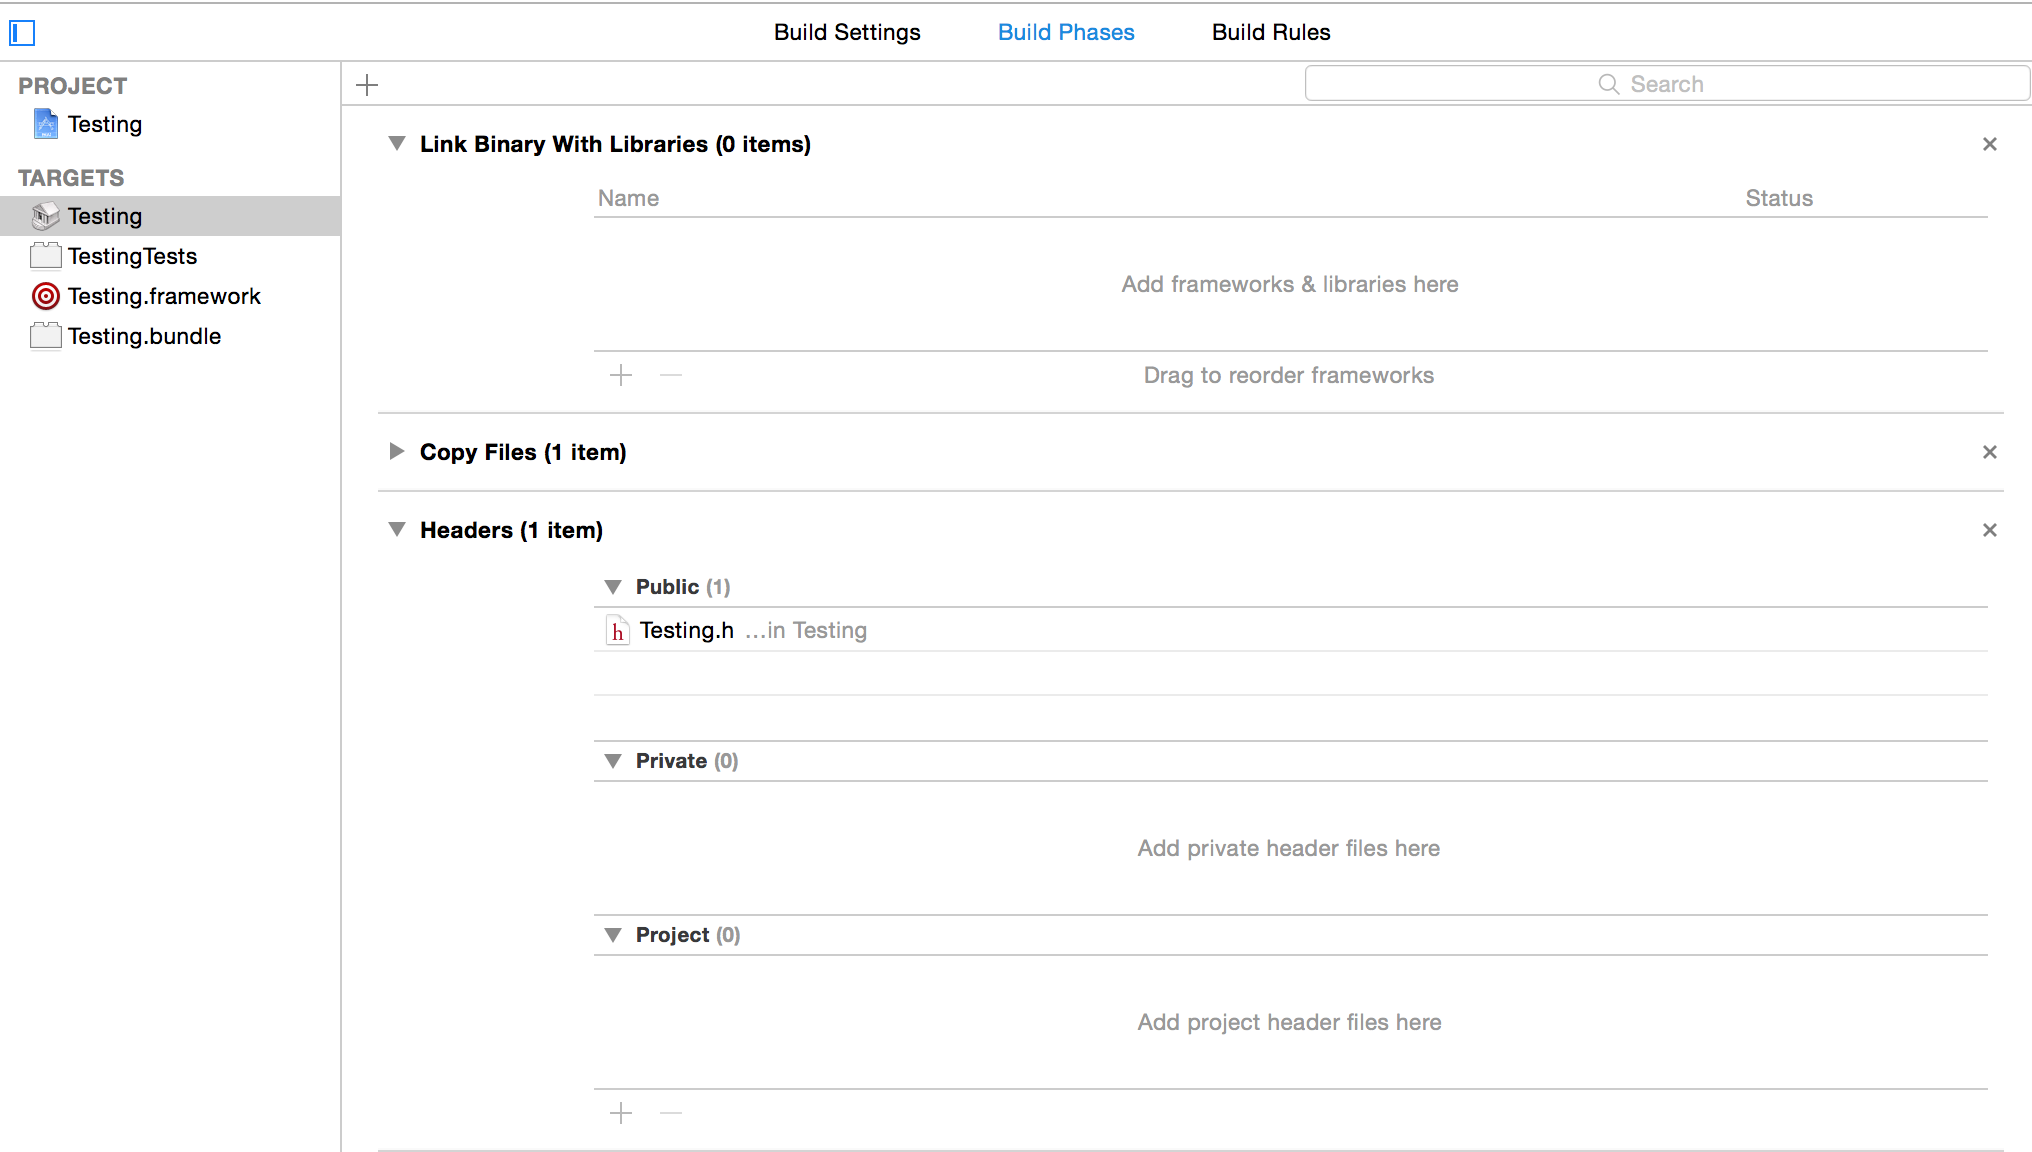Select the Testing target under TARGETS
This screenshot has height=1152, width=2032.
pyautogui.click(x=170, y=216)
